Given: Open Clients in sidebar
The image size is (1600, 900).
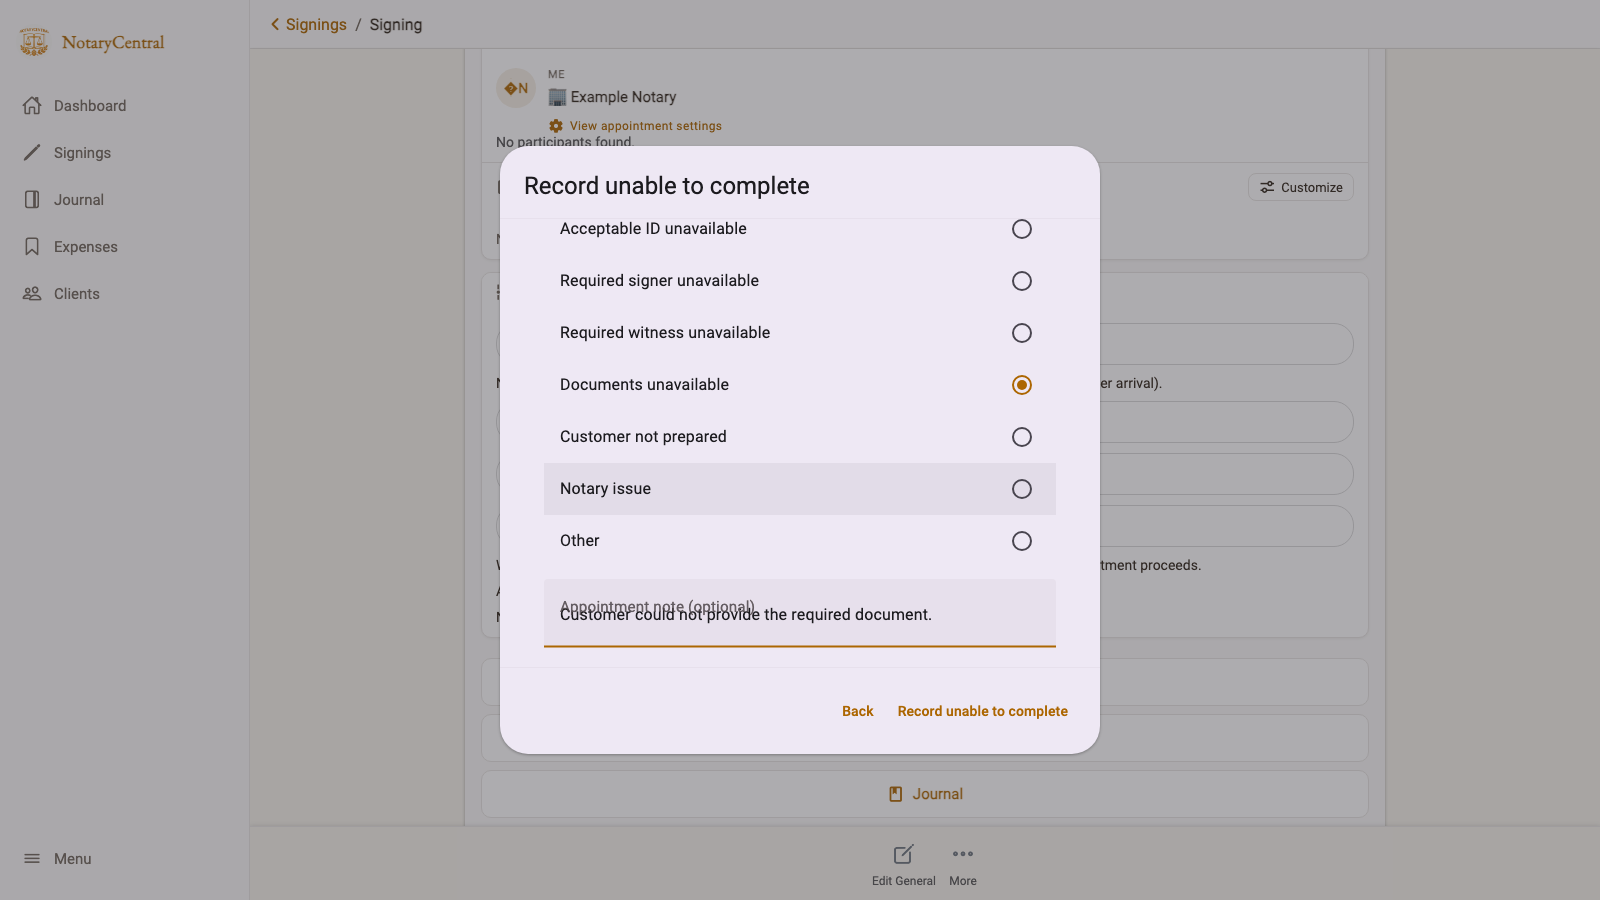Looking at the screenshot, I should (x=77, y=294).
